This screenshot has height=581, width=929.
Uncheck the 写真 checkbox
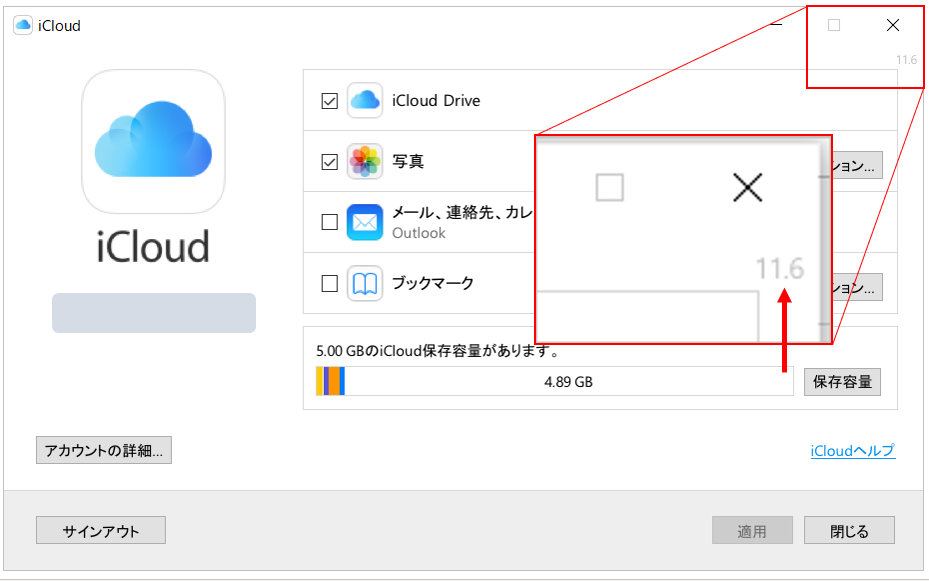tap(329, 161)
